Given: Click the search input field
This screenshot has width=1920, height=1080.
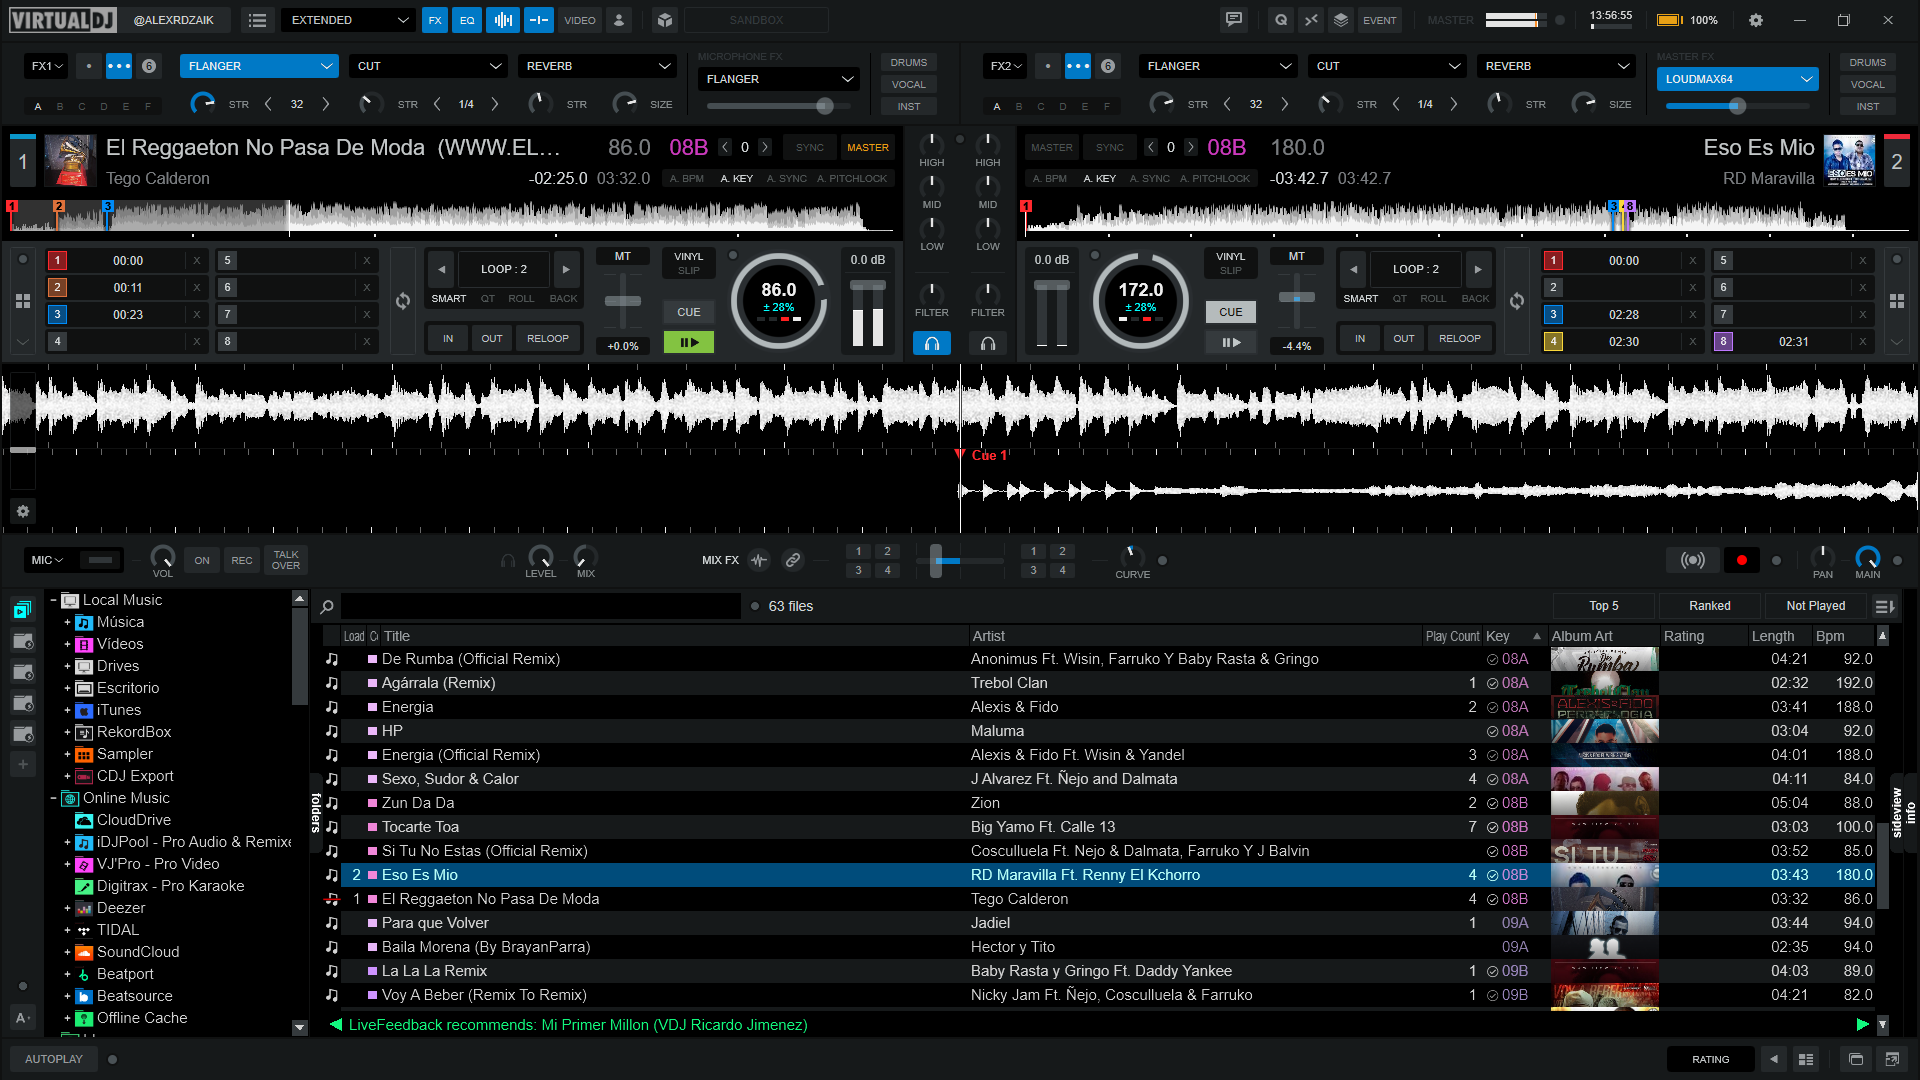Looking at the screenshot, I should (541, 606).
